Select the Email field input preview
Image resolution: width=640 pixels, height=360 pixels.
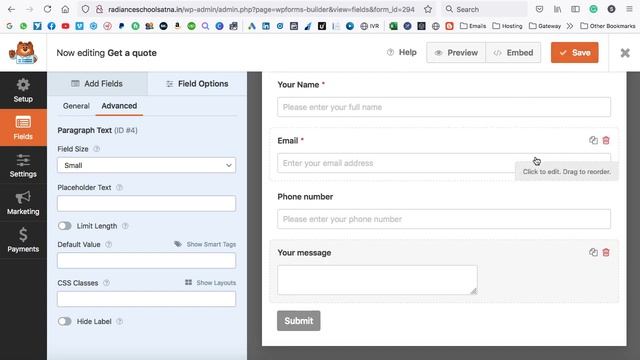pos(444,163)
